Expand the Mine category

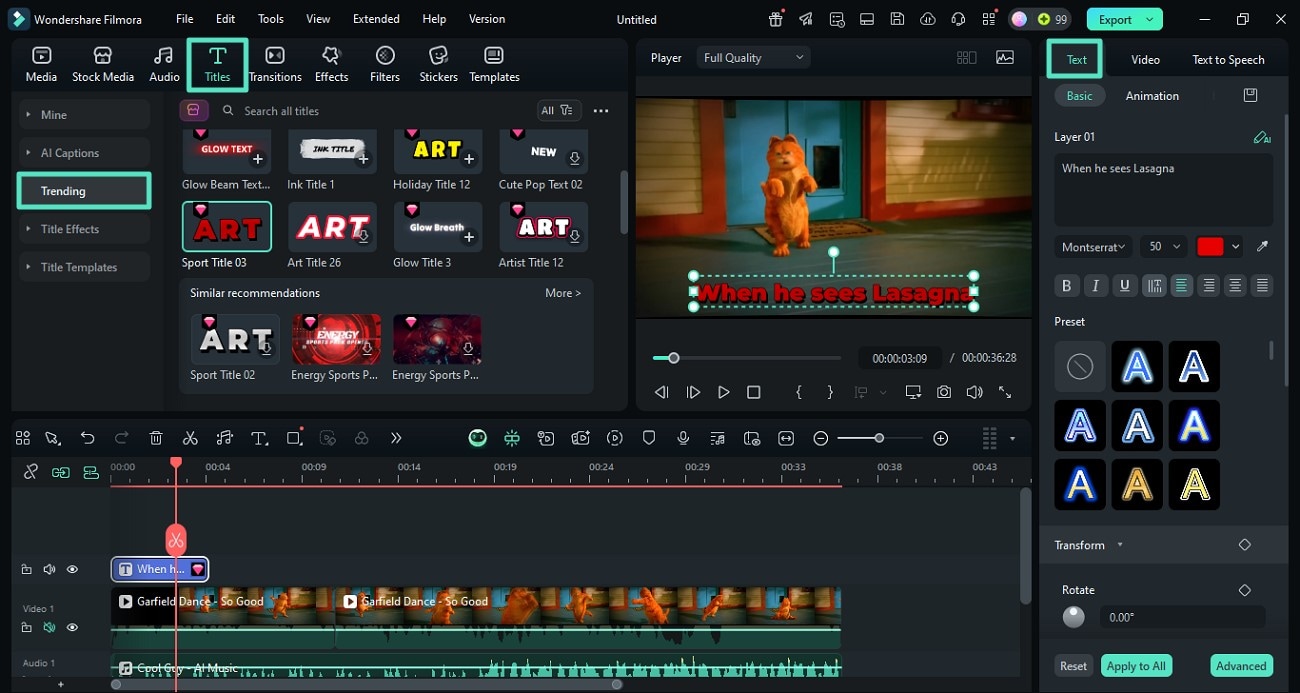(84, 115)
